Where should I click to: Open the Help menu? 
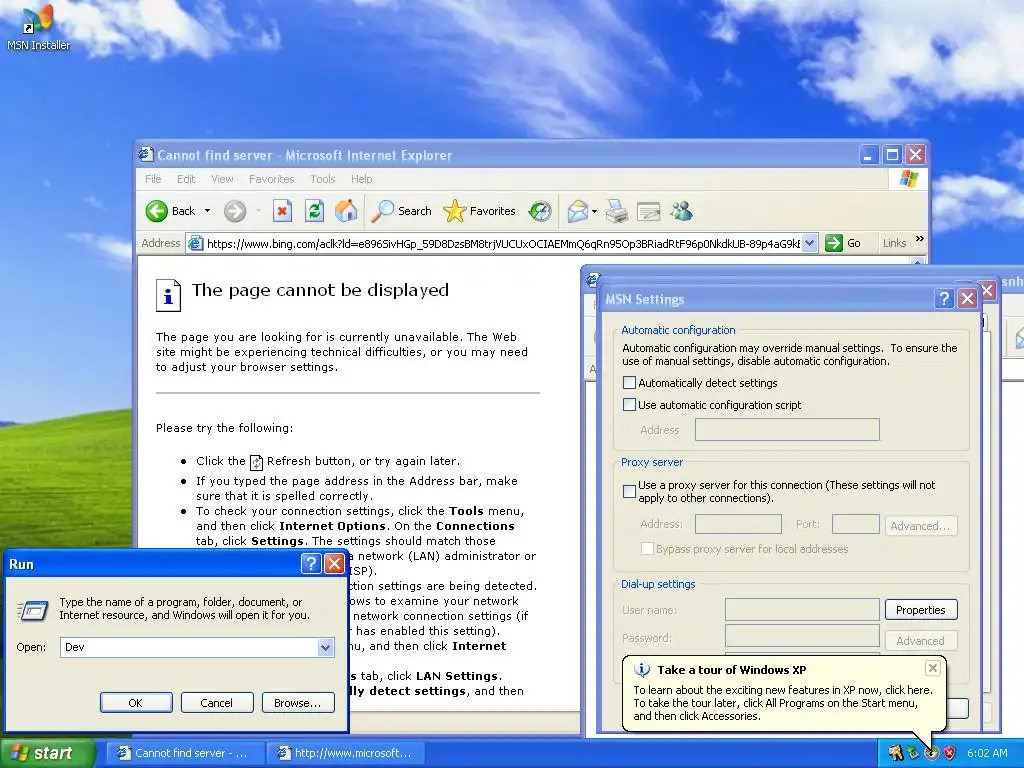[361, 179]
